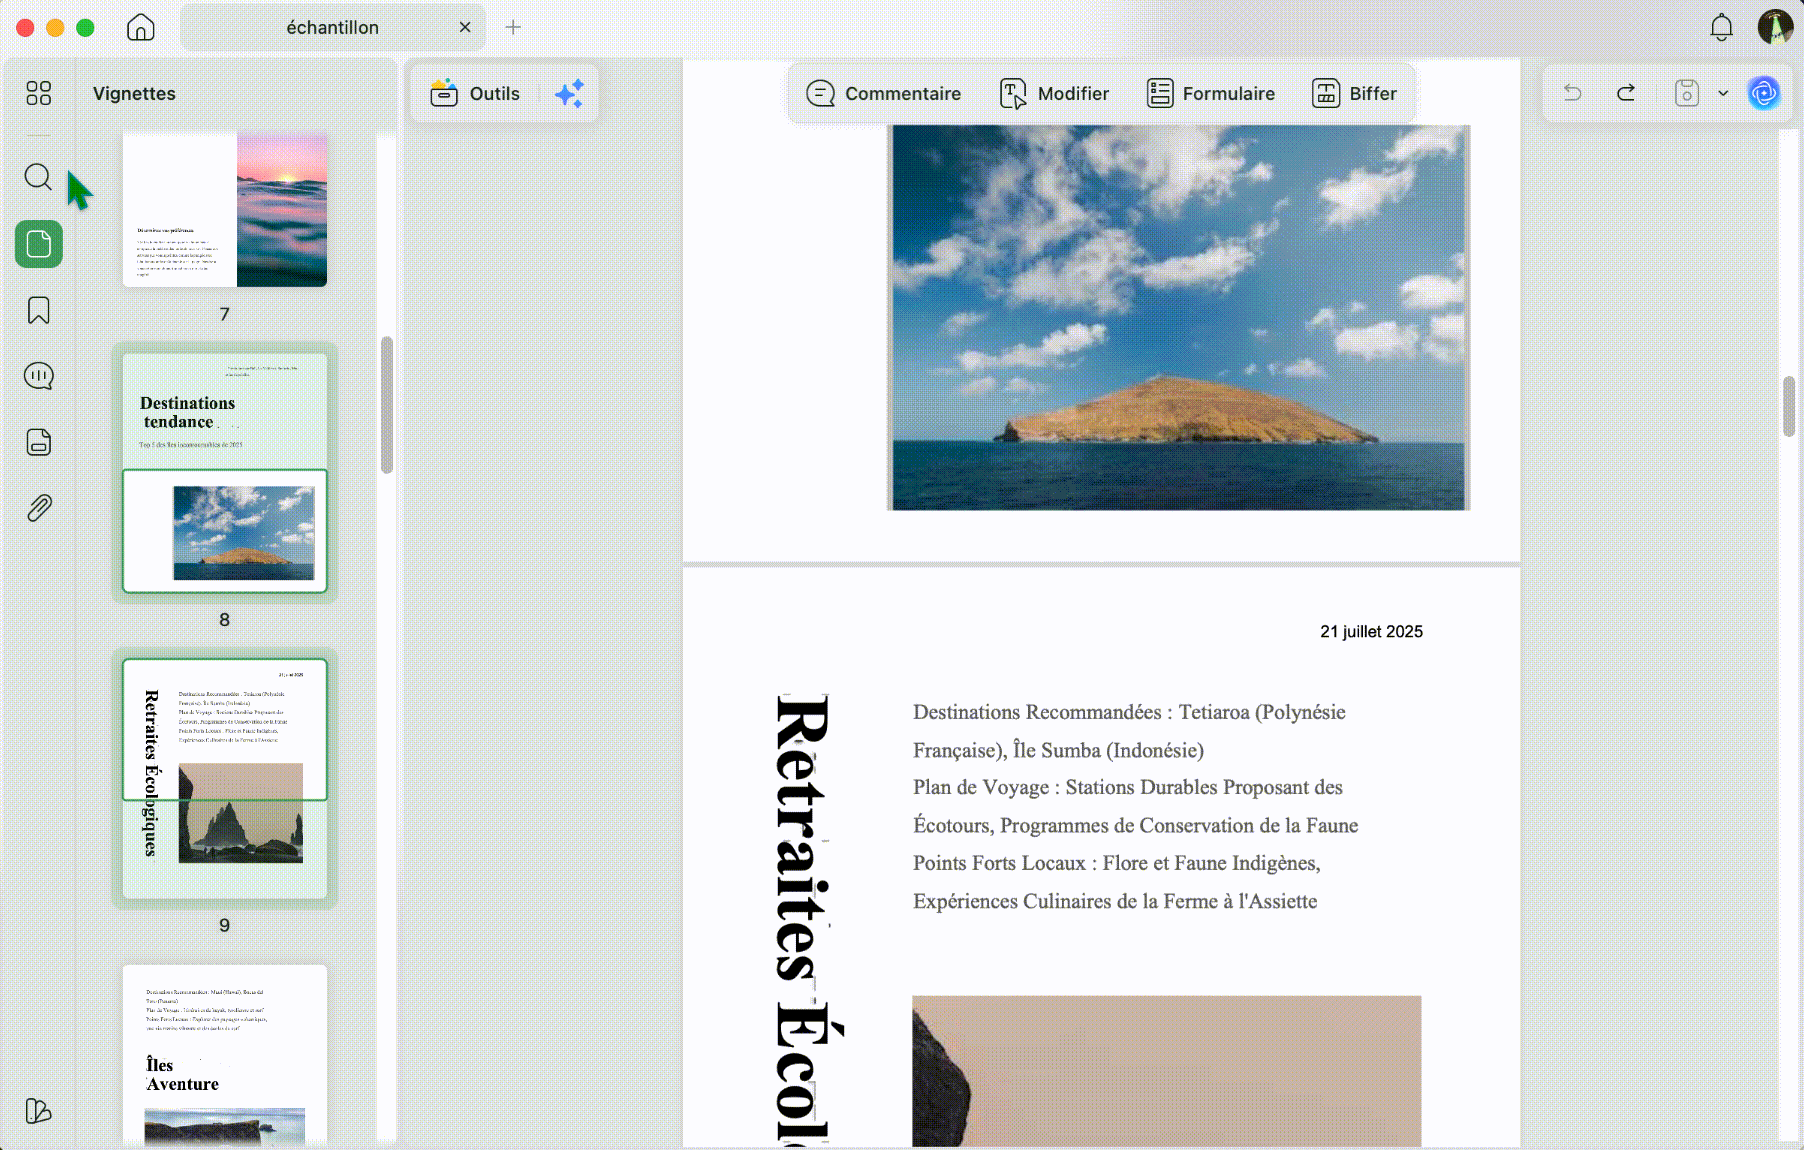Click the page number 7 label
1804x1150 pixels.
tap(224, 314)
